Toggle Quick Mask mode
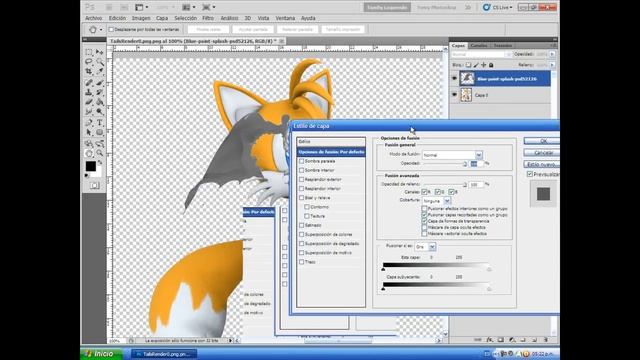Screen dimensions: 640x360 click(94, 186)
